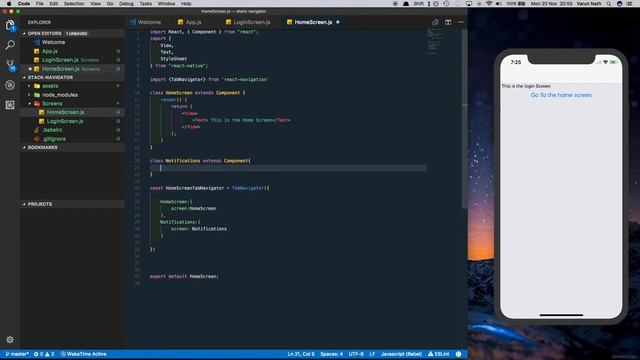Open the Apple menu
Image resolution: width=640 pixels, height=360 pixels.
9,3
